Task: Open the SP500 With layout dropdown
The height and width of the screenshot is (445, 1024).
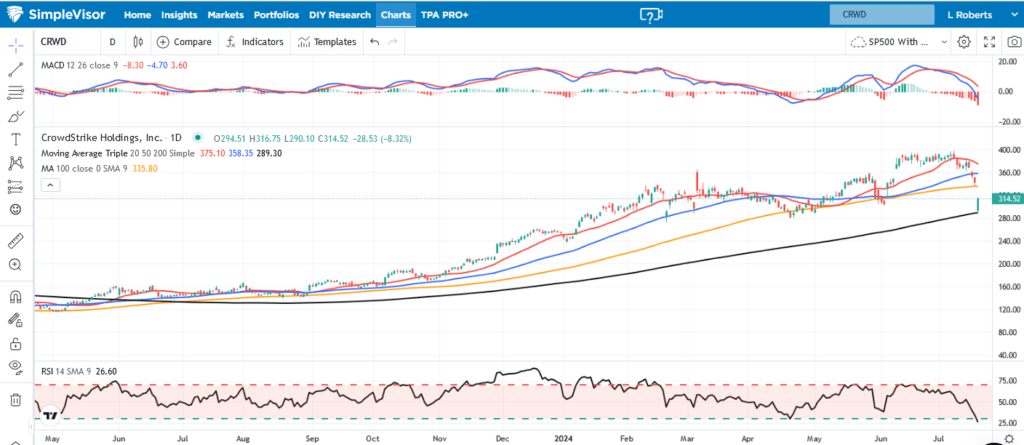Action: point(898,42)
